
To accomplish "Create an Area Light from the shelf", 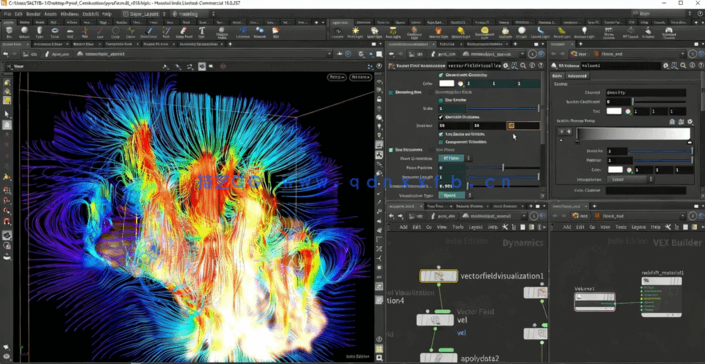I will coord(393,32).
